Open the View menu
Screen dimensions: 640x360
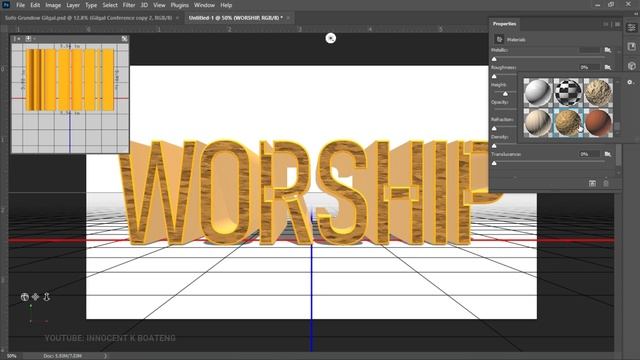tap(159, 5)
